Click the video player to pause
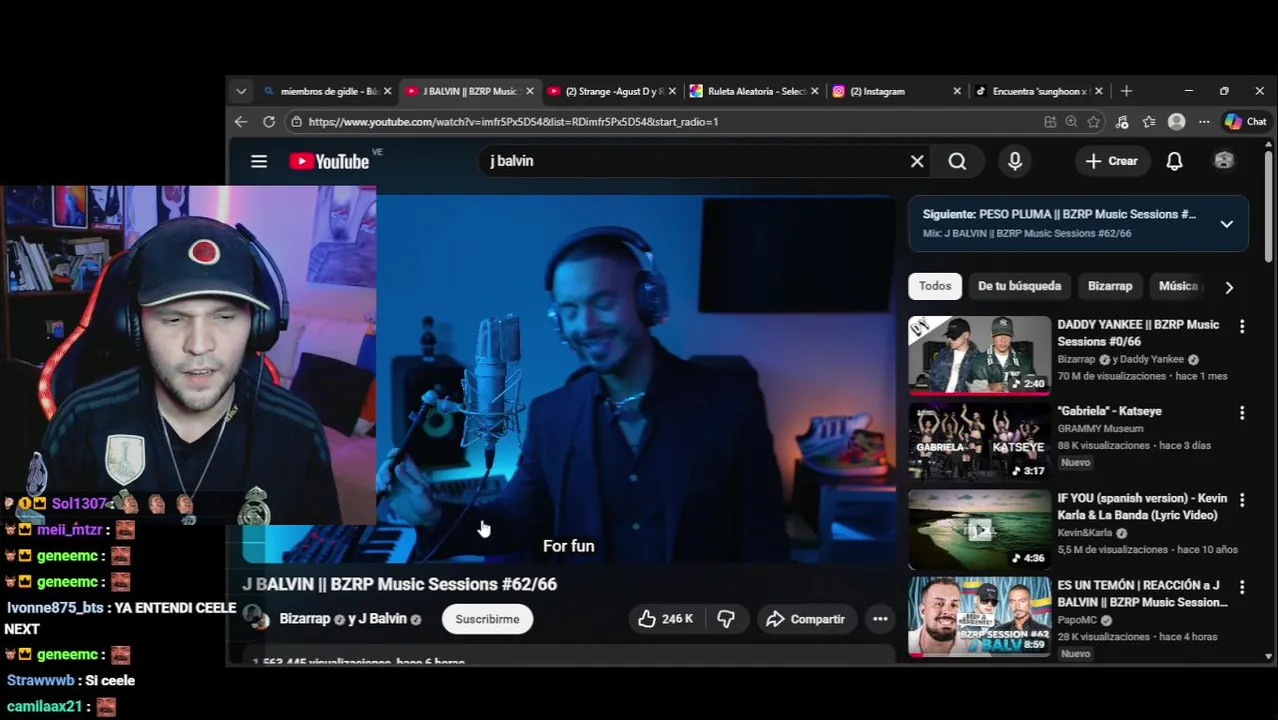1278x720 pixels. click(636, 380)
